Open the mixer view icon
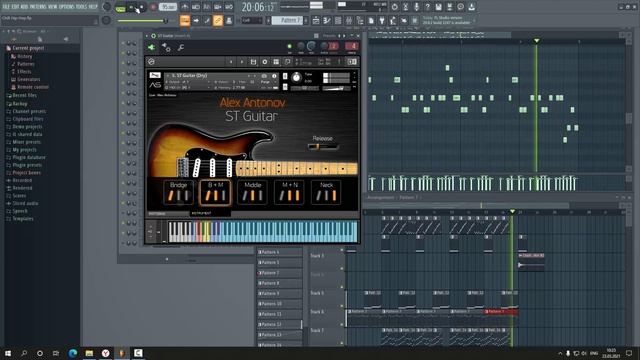640x360 pixels. point(349,20)
